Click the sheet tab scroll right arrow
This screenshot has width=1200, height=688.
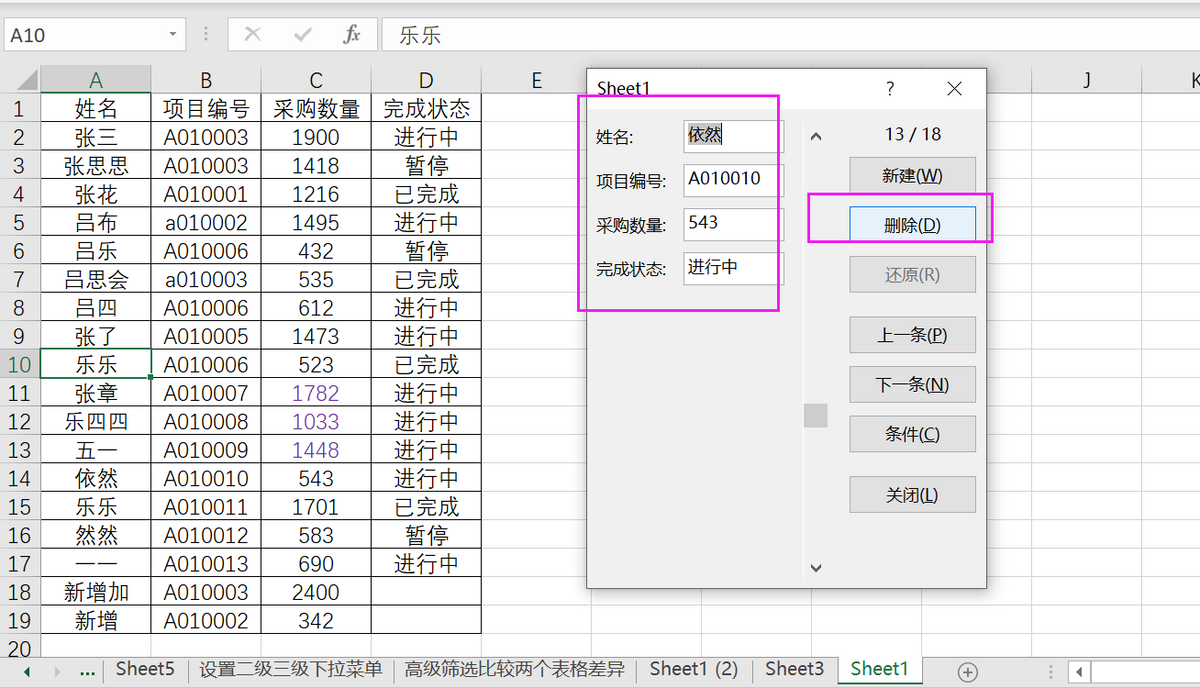[57, 670]
